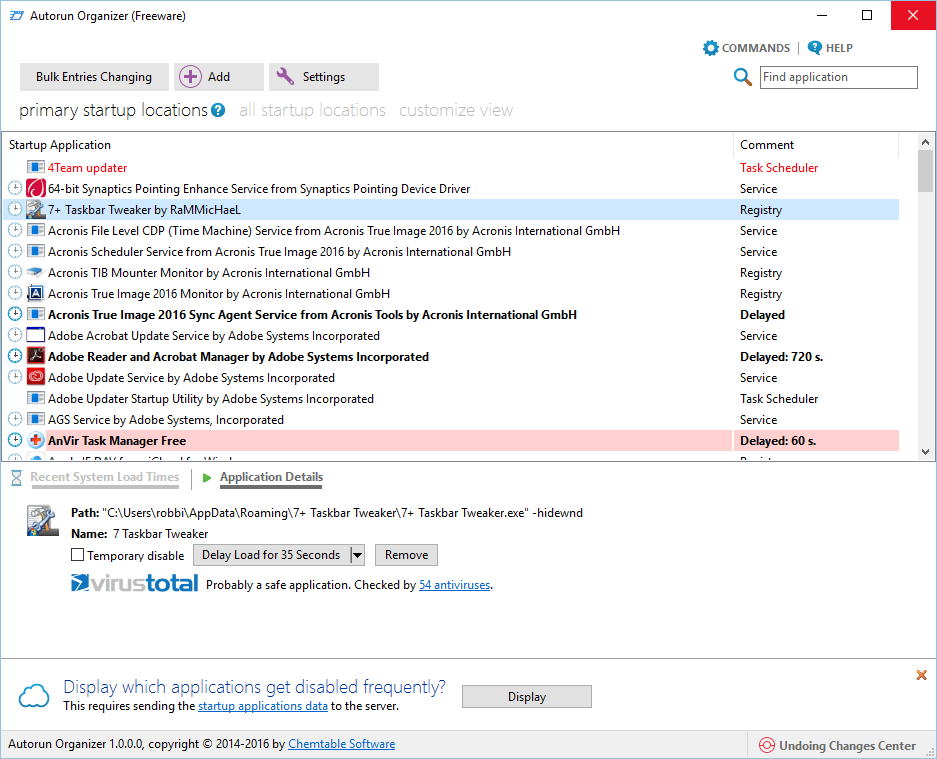
Task: Click the delay clock on AGS Service row
Action: [15, 419]
